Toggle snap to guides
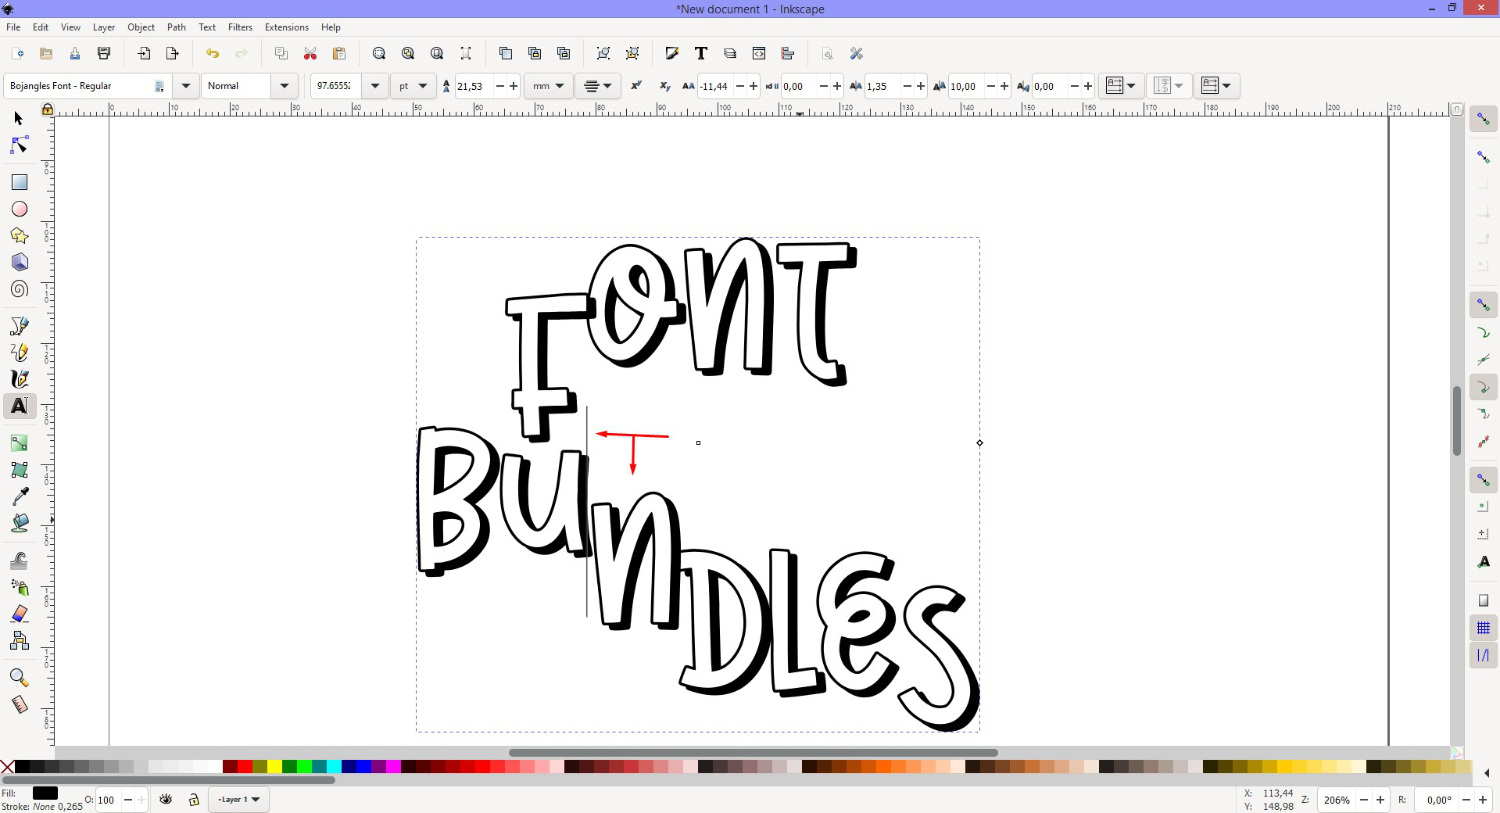 pyautogui.click(x=1483, y=655)
